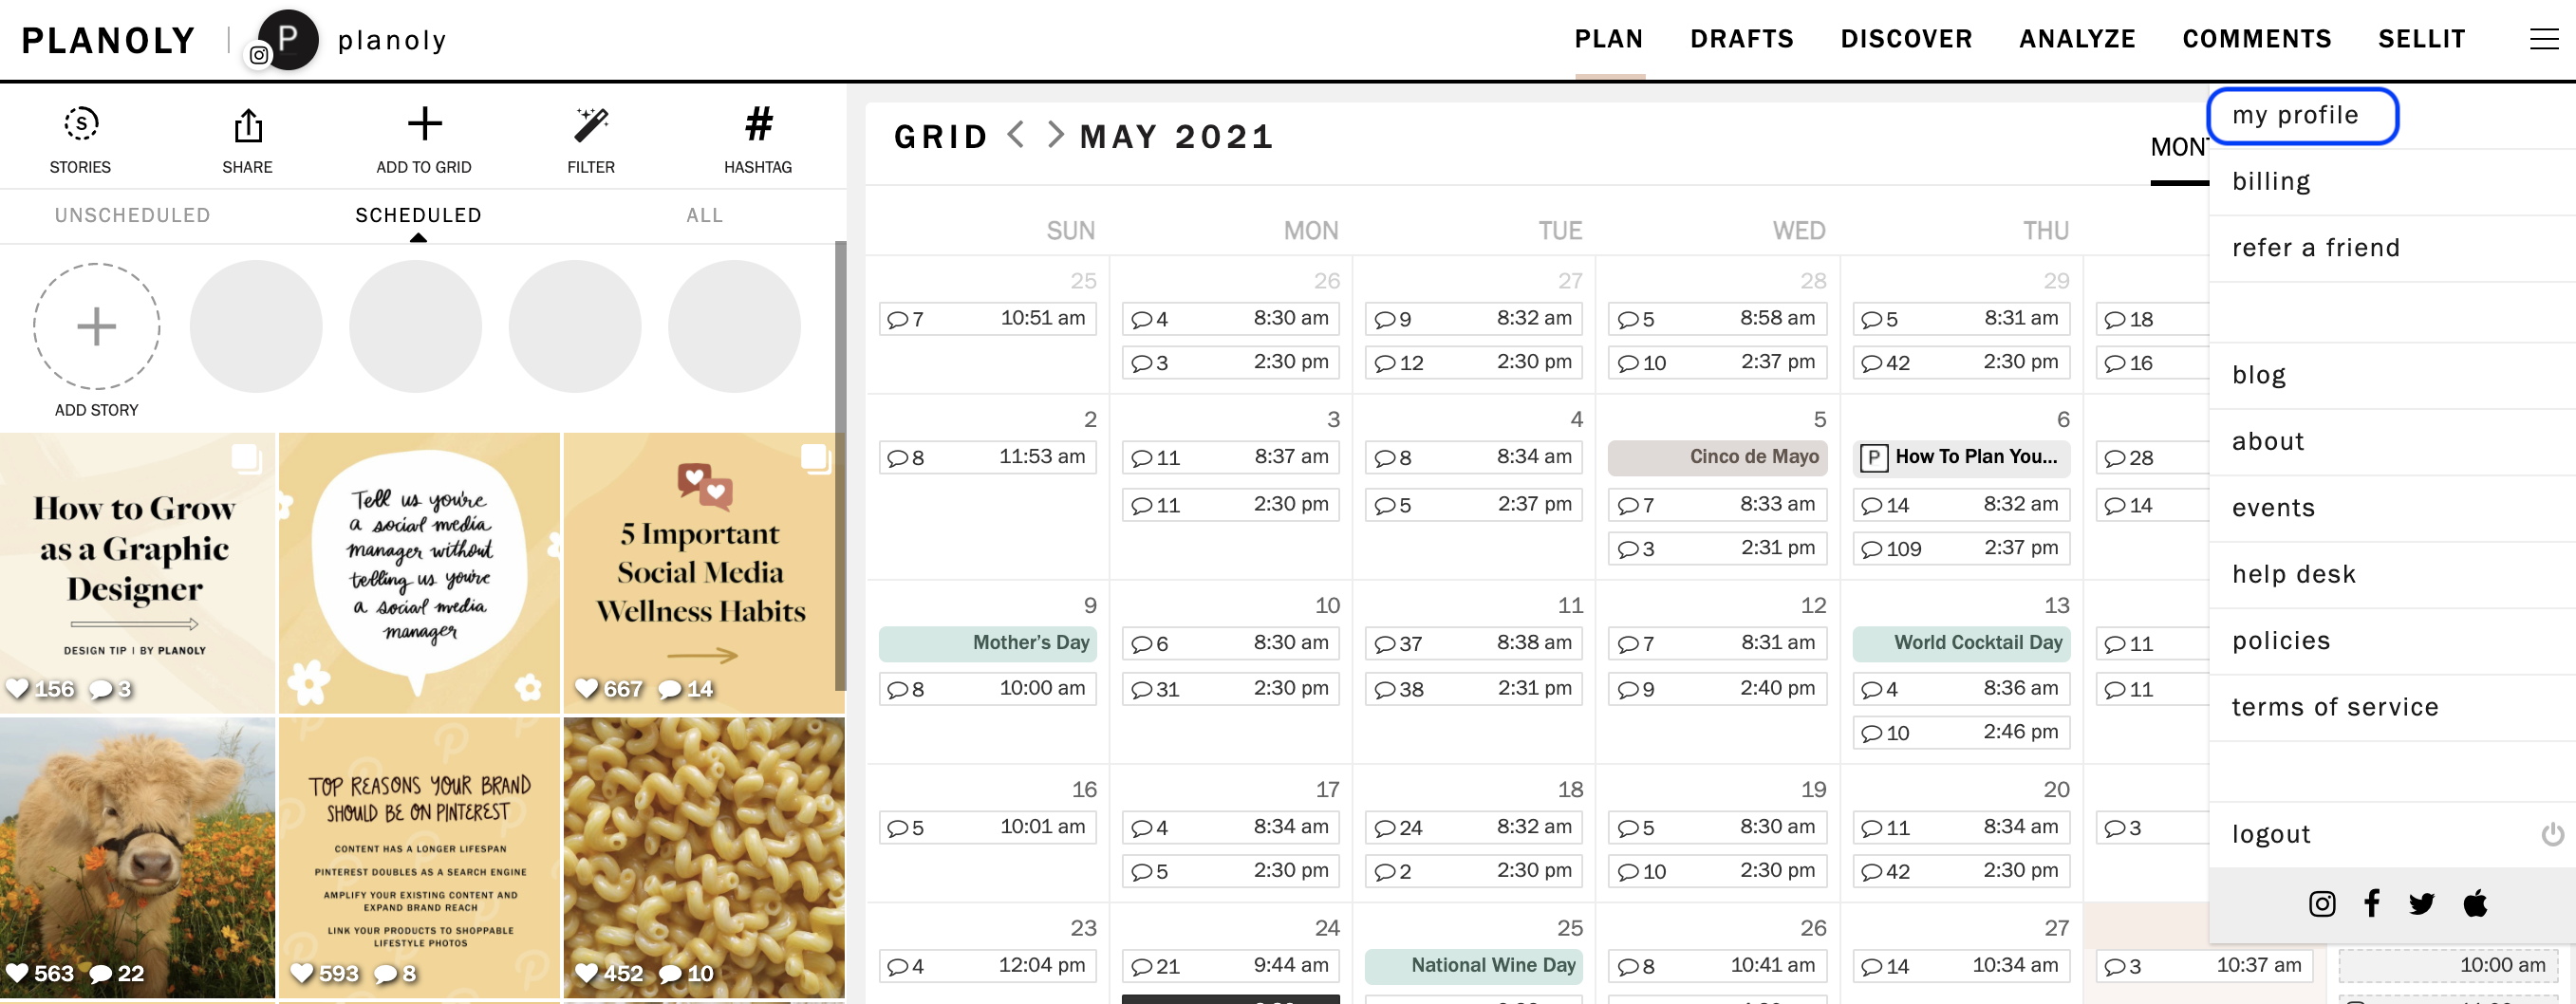This screenshot has width=2576, height=1004.
Task: Open the hamburger menu icon
Action: [x=2543, y=39]
